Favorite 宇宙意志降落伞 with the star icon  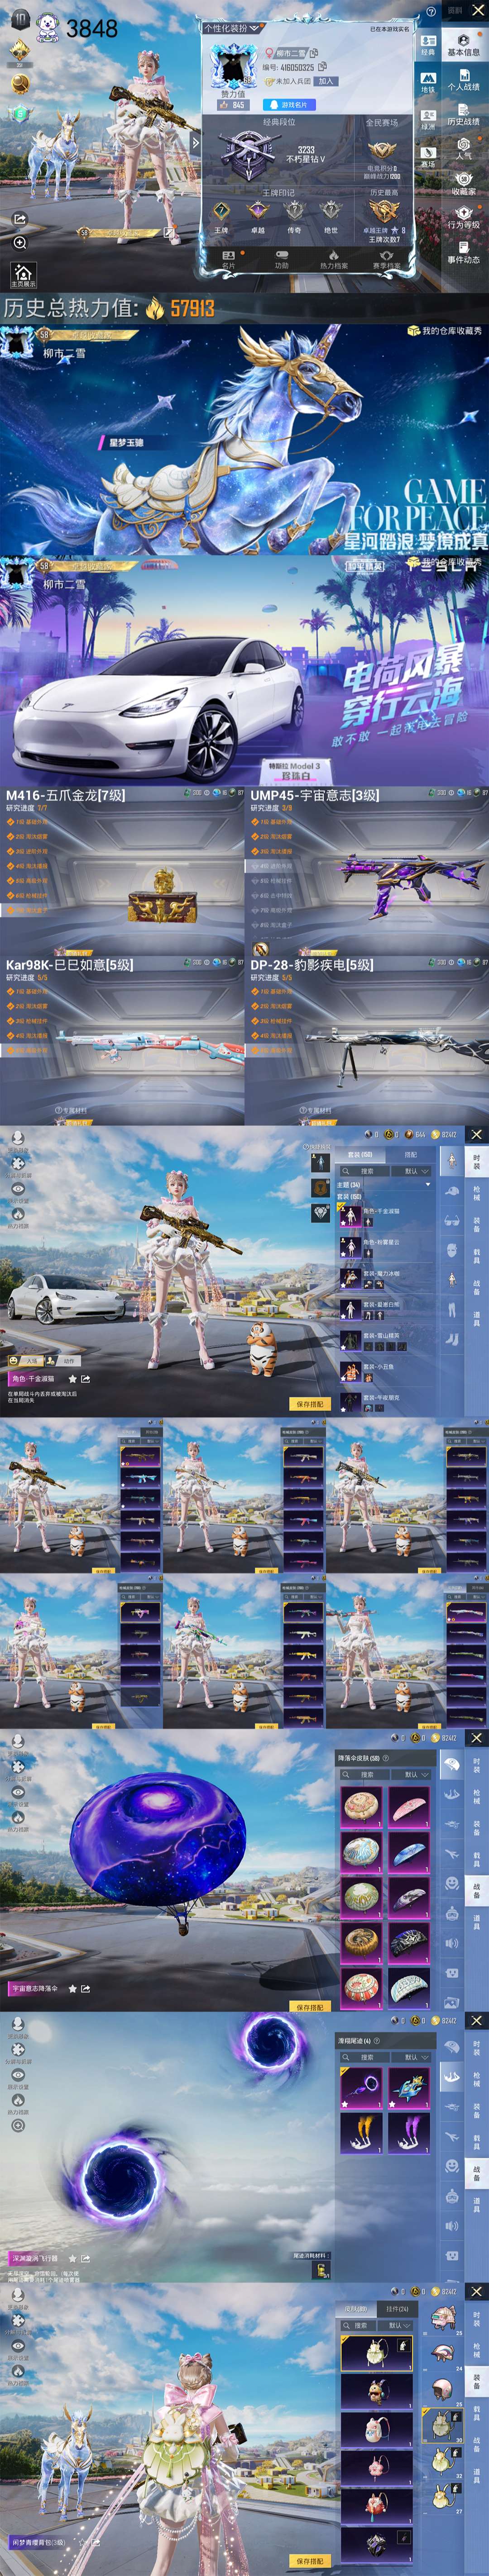(72, 1989)
